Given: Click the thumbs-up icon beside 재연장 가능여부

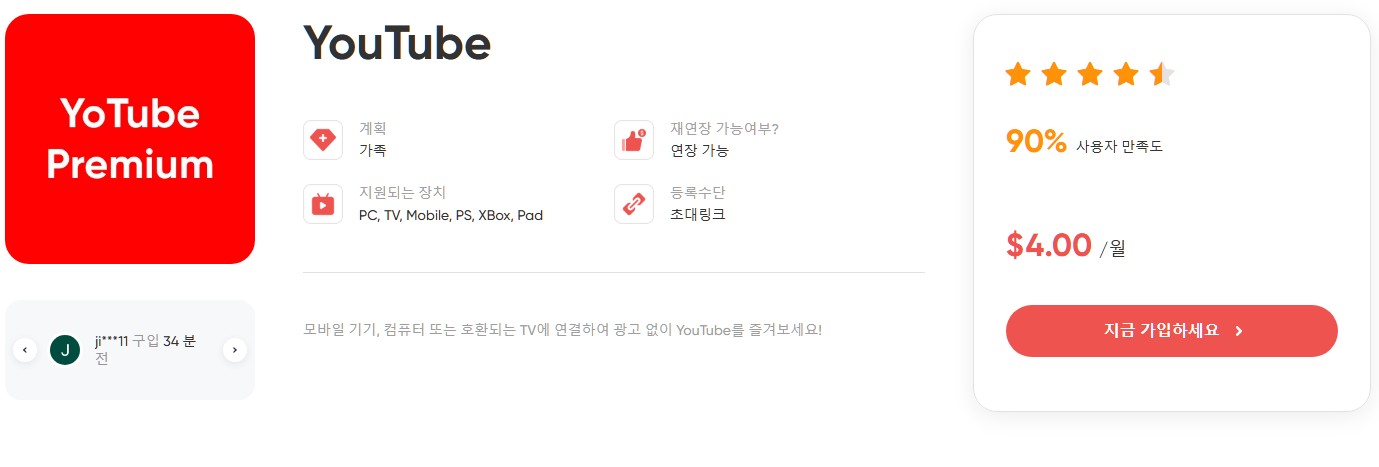Looking at the screenshot, I should (634, 140).
